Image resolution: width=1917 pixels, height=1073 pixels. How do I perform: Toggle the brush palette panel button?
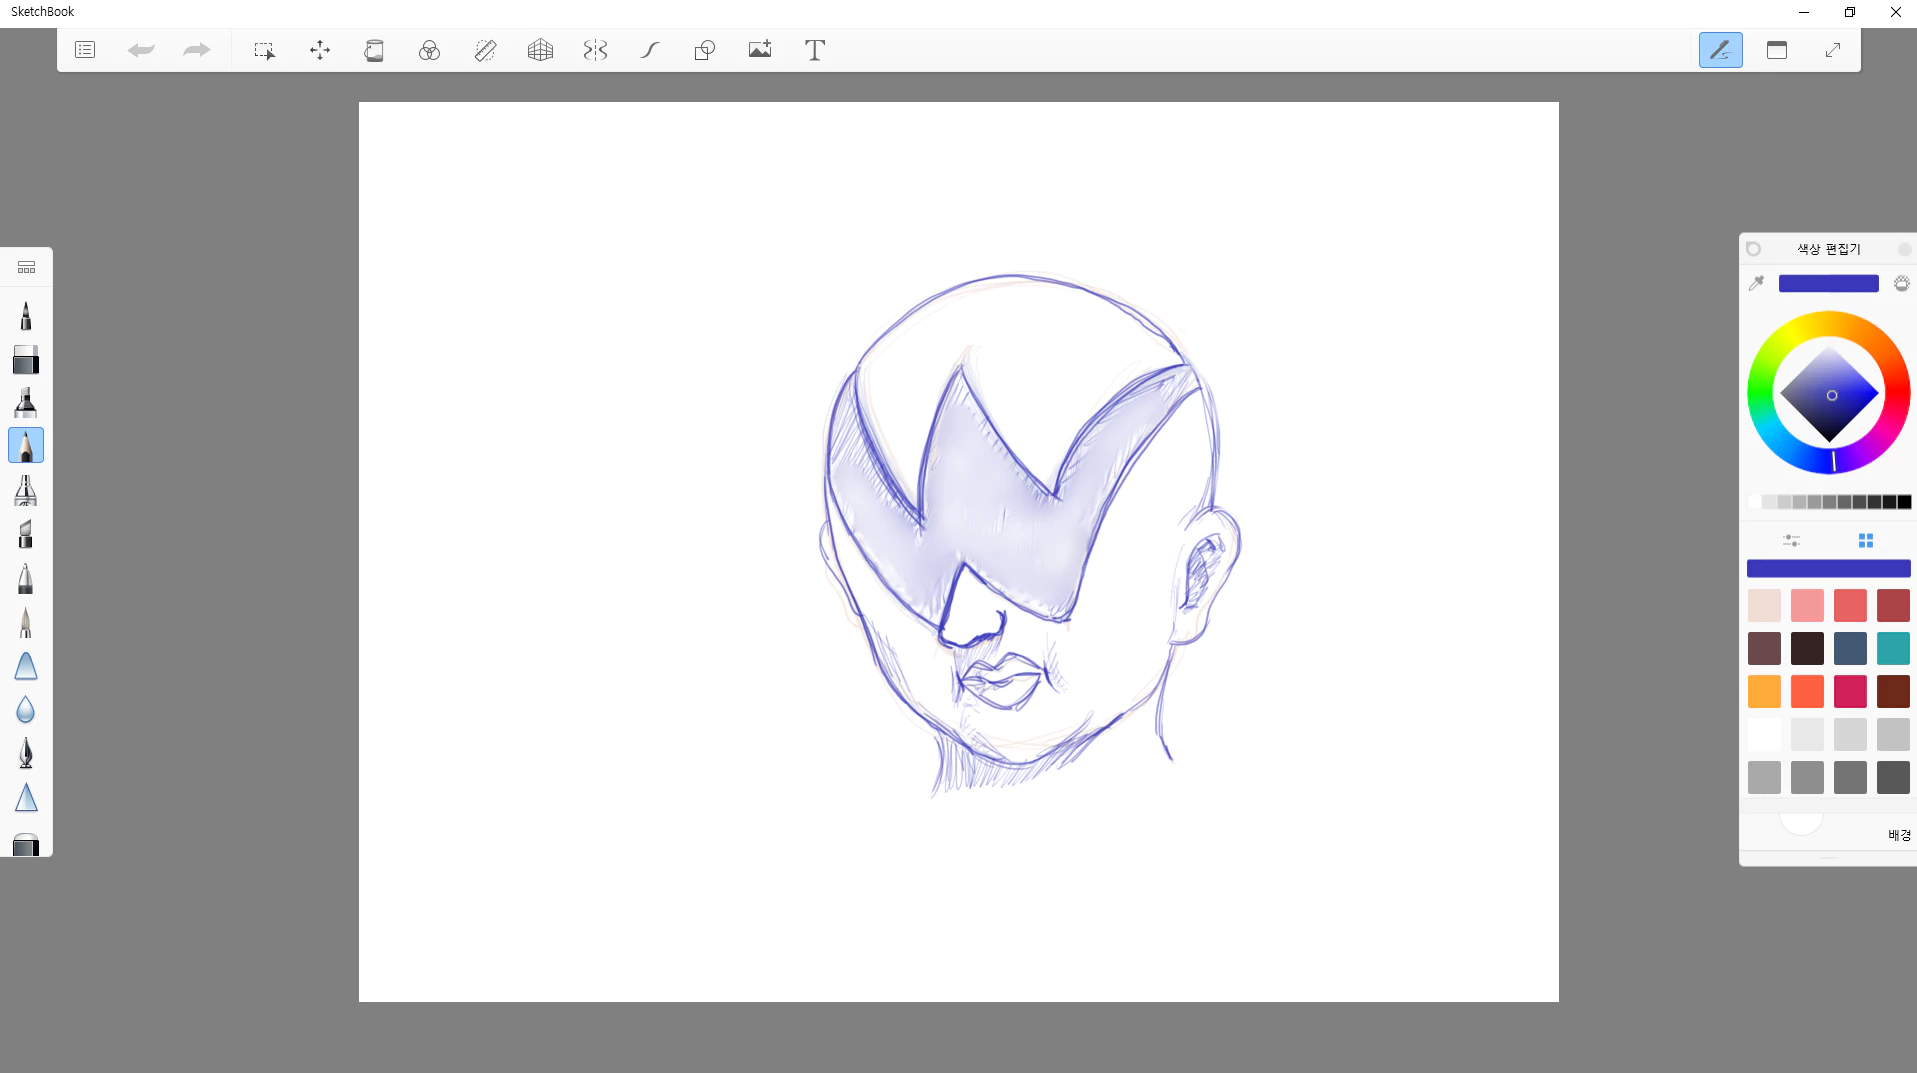pyautogui.click(x=1720, y=50)
